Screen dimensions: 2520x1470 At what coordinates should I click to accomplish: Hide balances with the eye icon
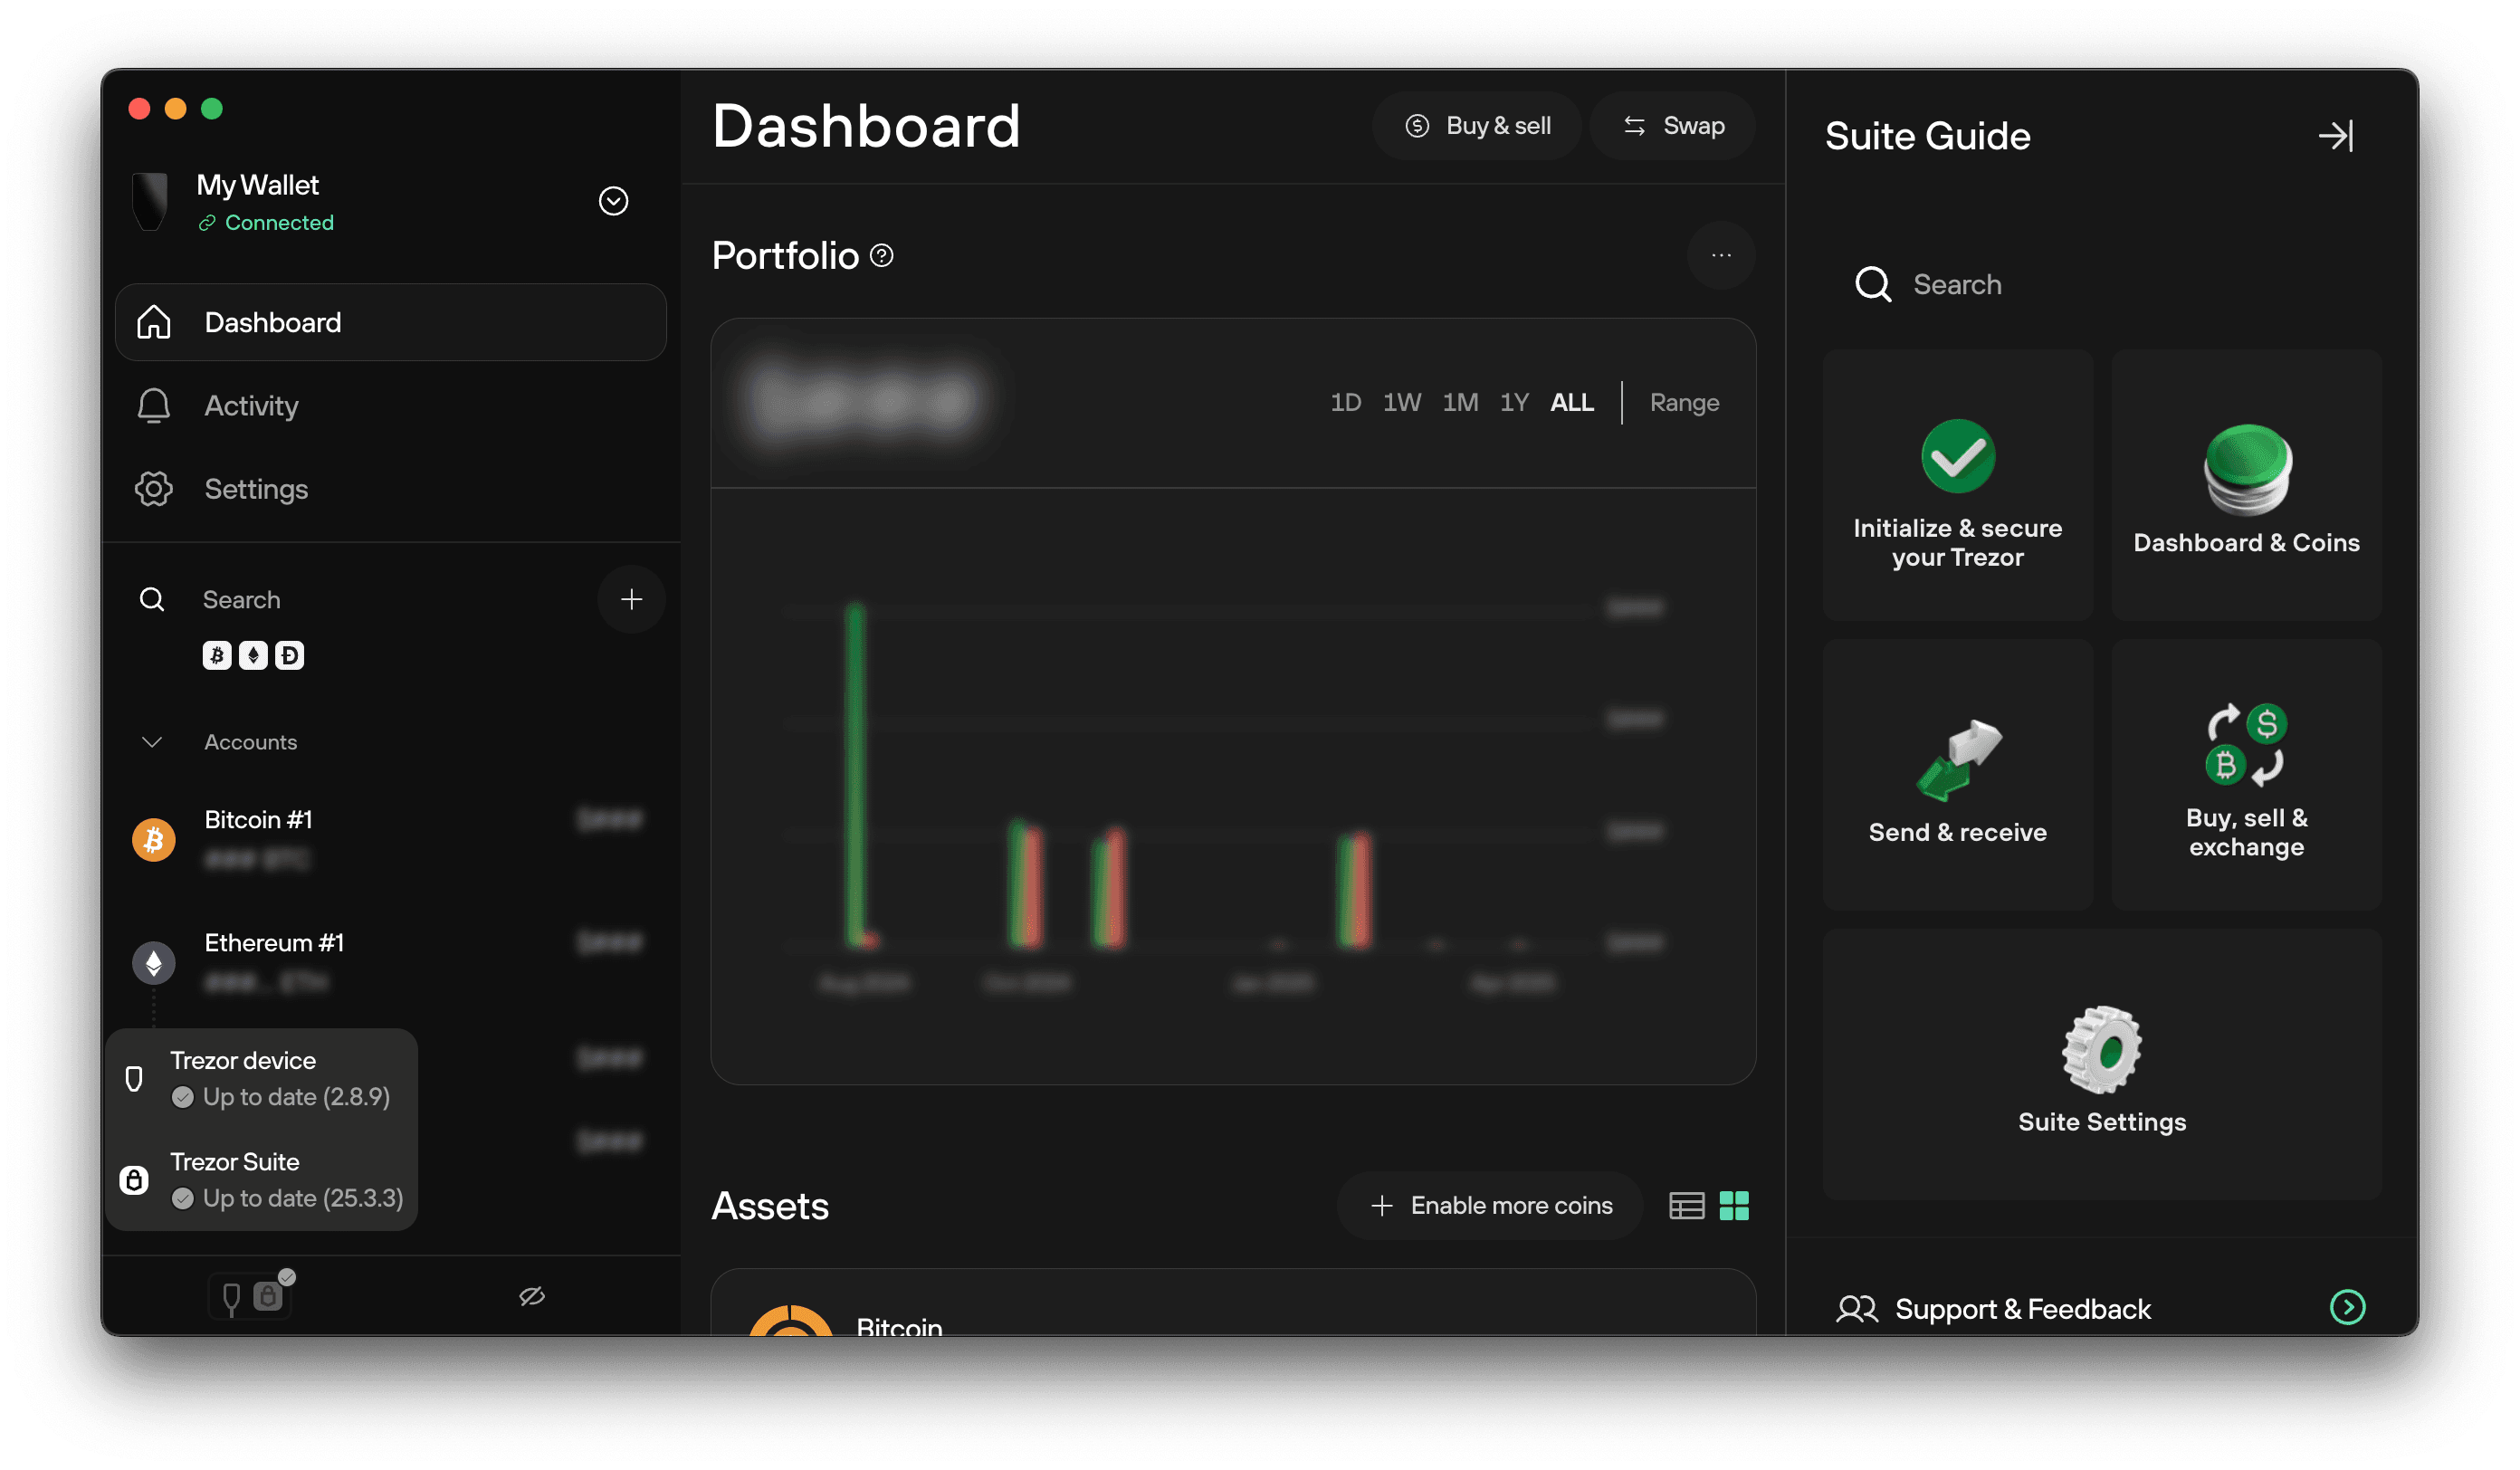[x=531, y=1295]
